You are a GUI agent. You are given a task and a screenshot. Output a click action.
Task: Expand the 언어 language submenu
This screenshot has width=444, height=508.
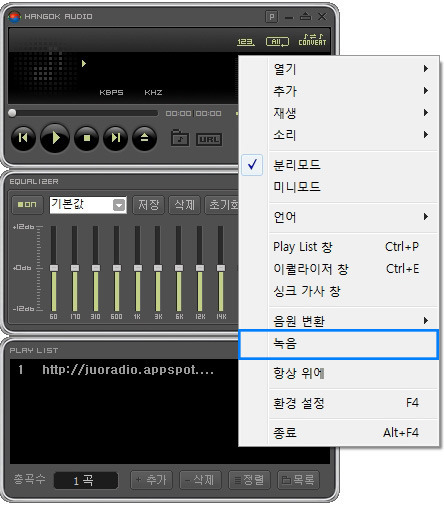(x=339, y=217)
